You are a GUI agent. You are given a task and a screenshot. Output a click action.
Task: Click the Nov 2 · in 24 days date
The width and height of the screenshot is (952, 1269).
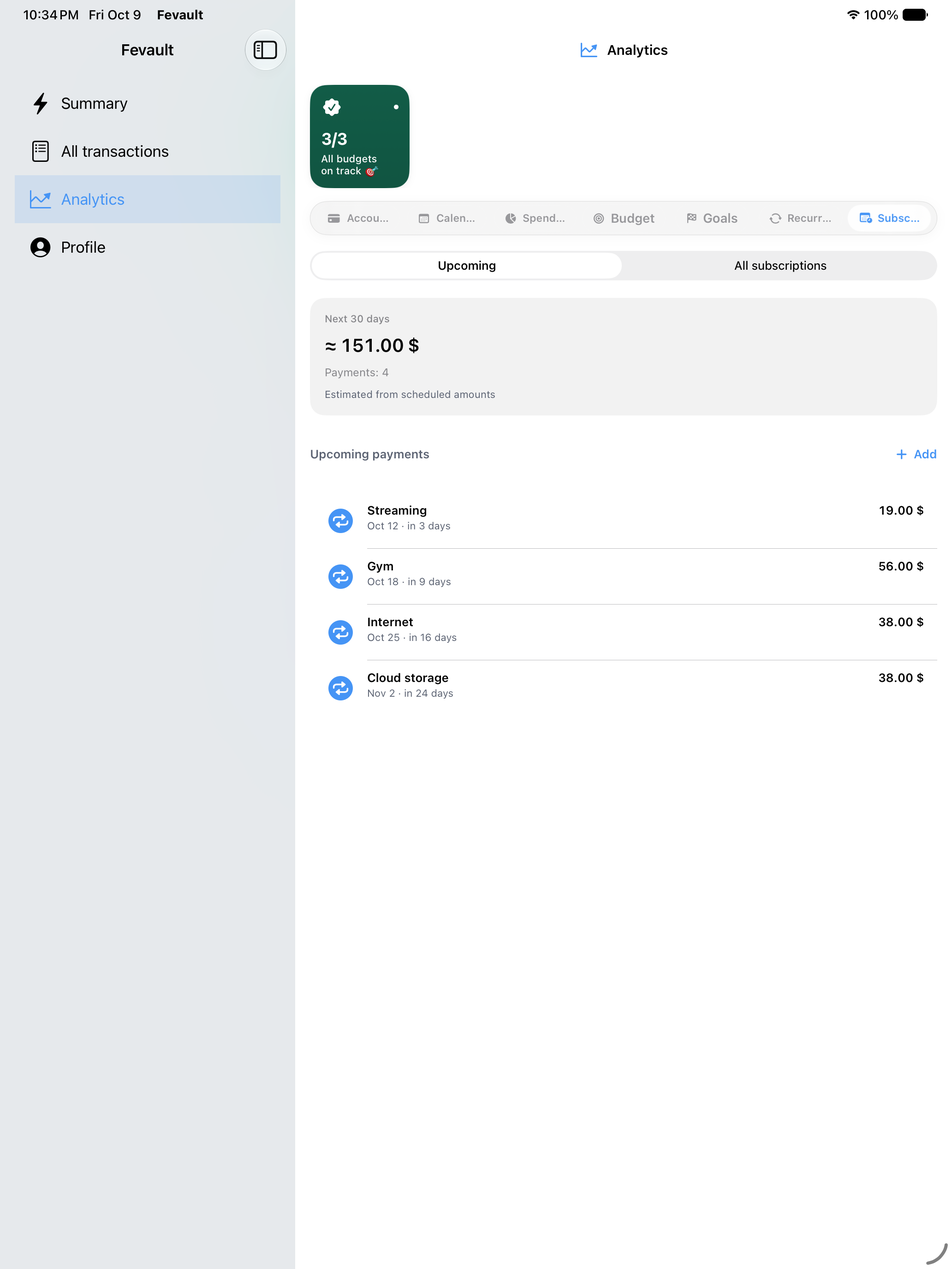(410, 694)
